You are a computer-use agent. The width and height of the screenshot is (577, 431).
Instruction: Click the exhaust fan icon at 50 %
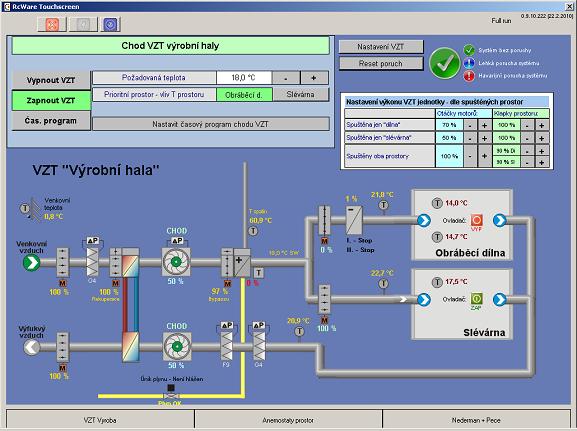(x=177, y=346)
